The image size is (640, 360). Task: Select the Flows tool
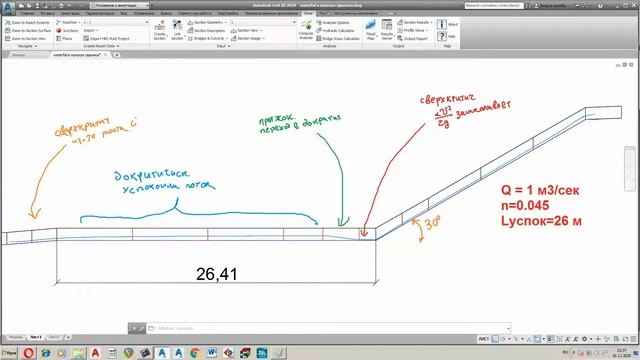click(64, 38)
